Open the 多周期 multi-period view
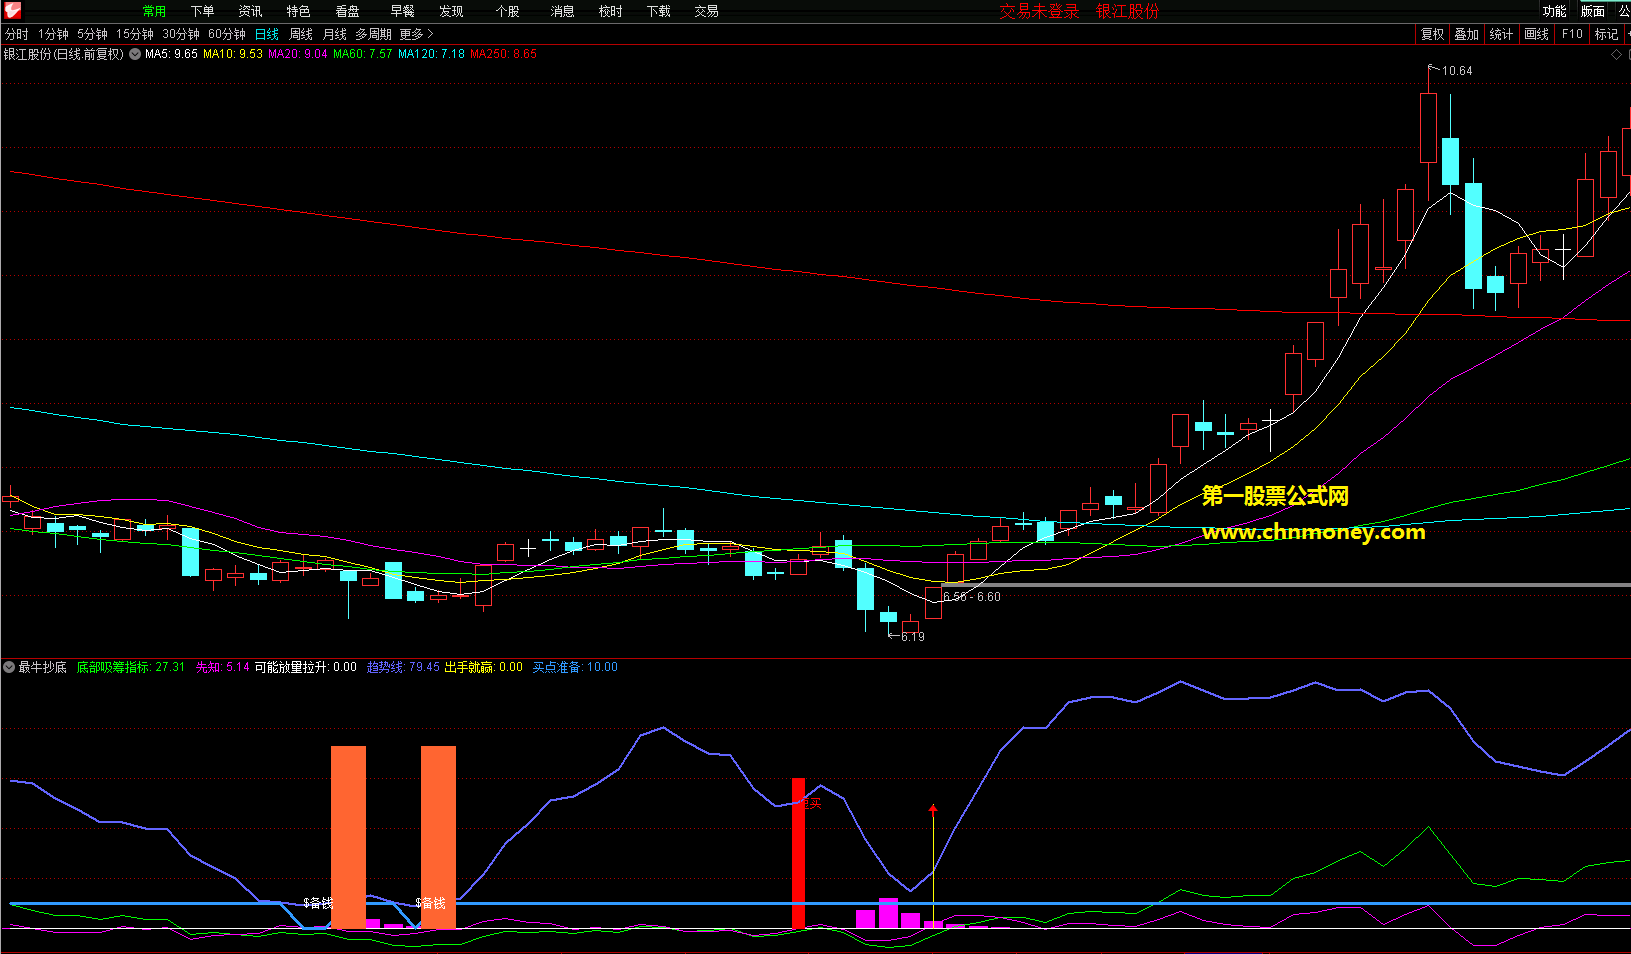The image size is (1631, 954). (x=373, y=34)
